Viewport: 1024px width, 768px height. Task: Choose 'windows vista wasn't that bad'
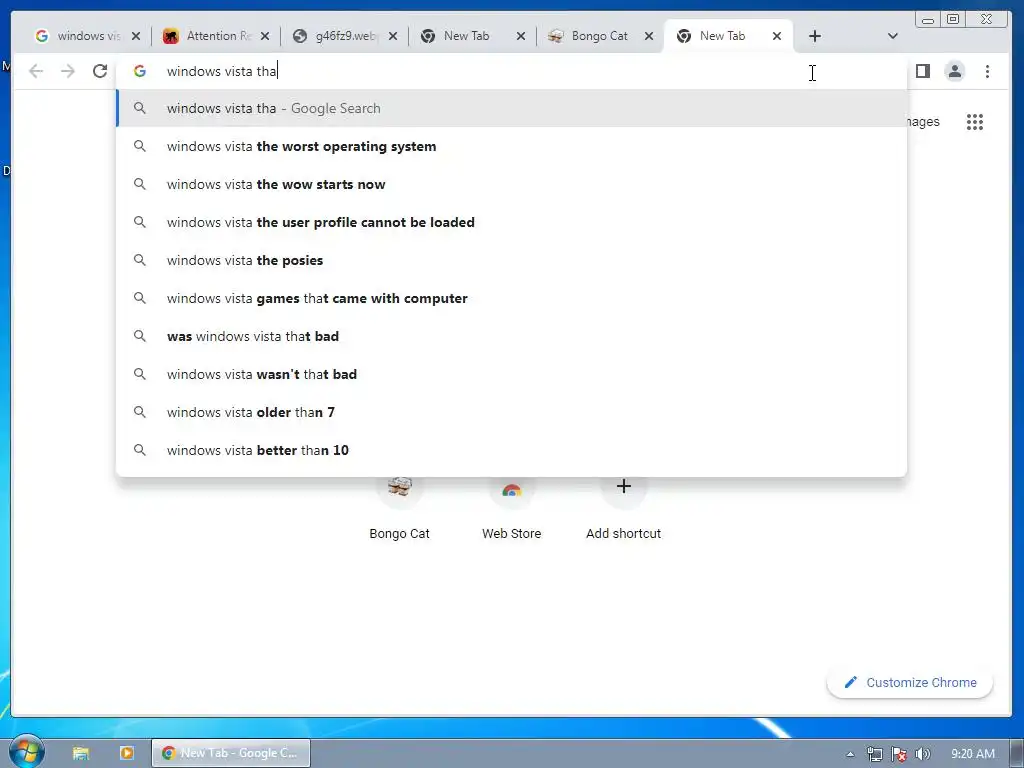pos(511,374)
